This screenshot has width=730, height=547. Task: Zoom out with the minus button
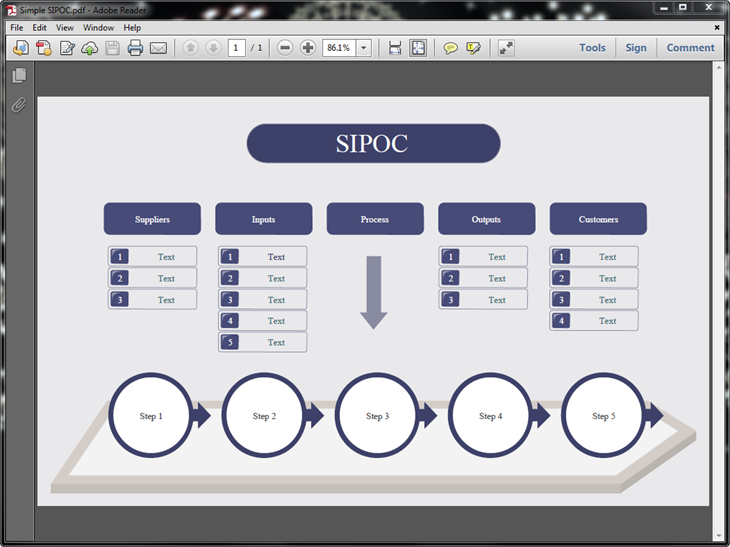285,47
